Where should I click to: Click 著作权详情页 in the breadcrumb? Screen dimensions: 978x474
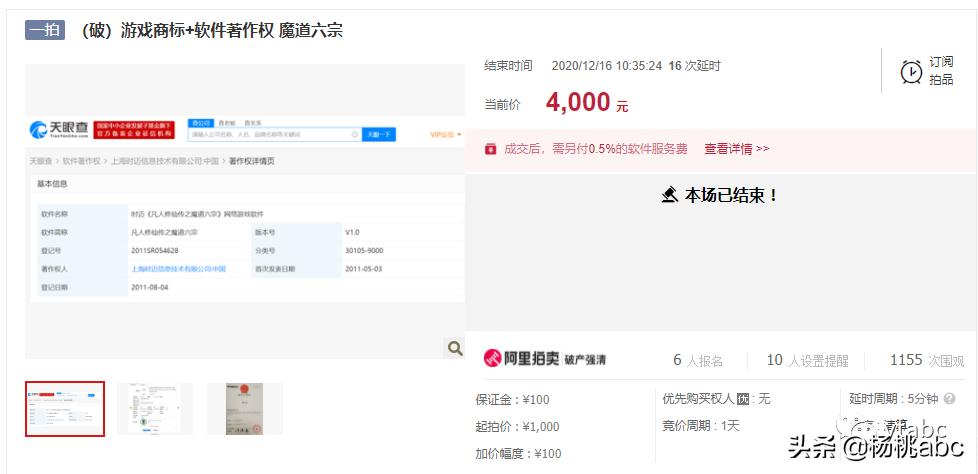coord(251,161)
